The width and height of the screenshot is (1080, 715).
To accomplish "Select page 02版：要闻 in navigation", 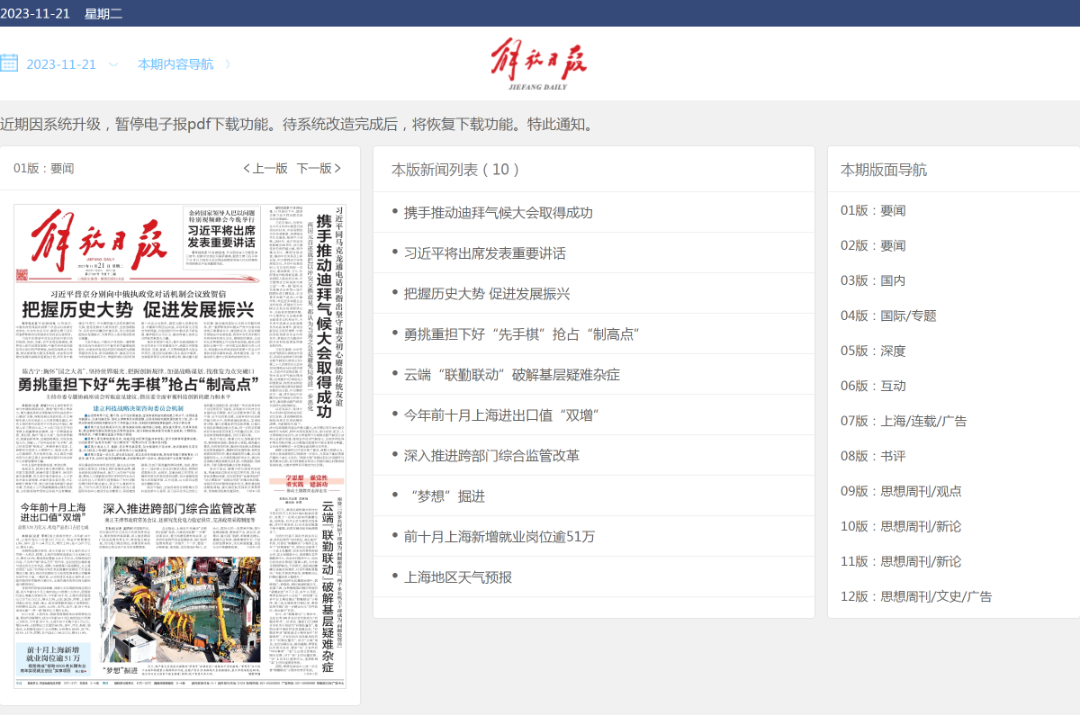I will [873, 245].
